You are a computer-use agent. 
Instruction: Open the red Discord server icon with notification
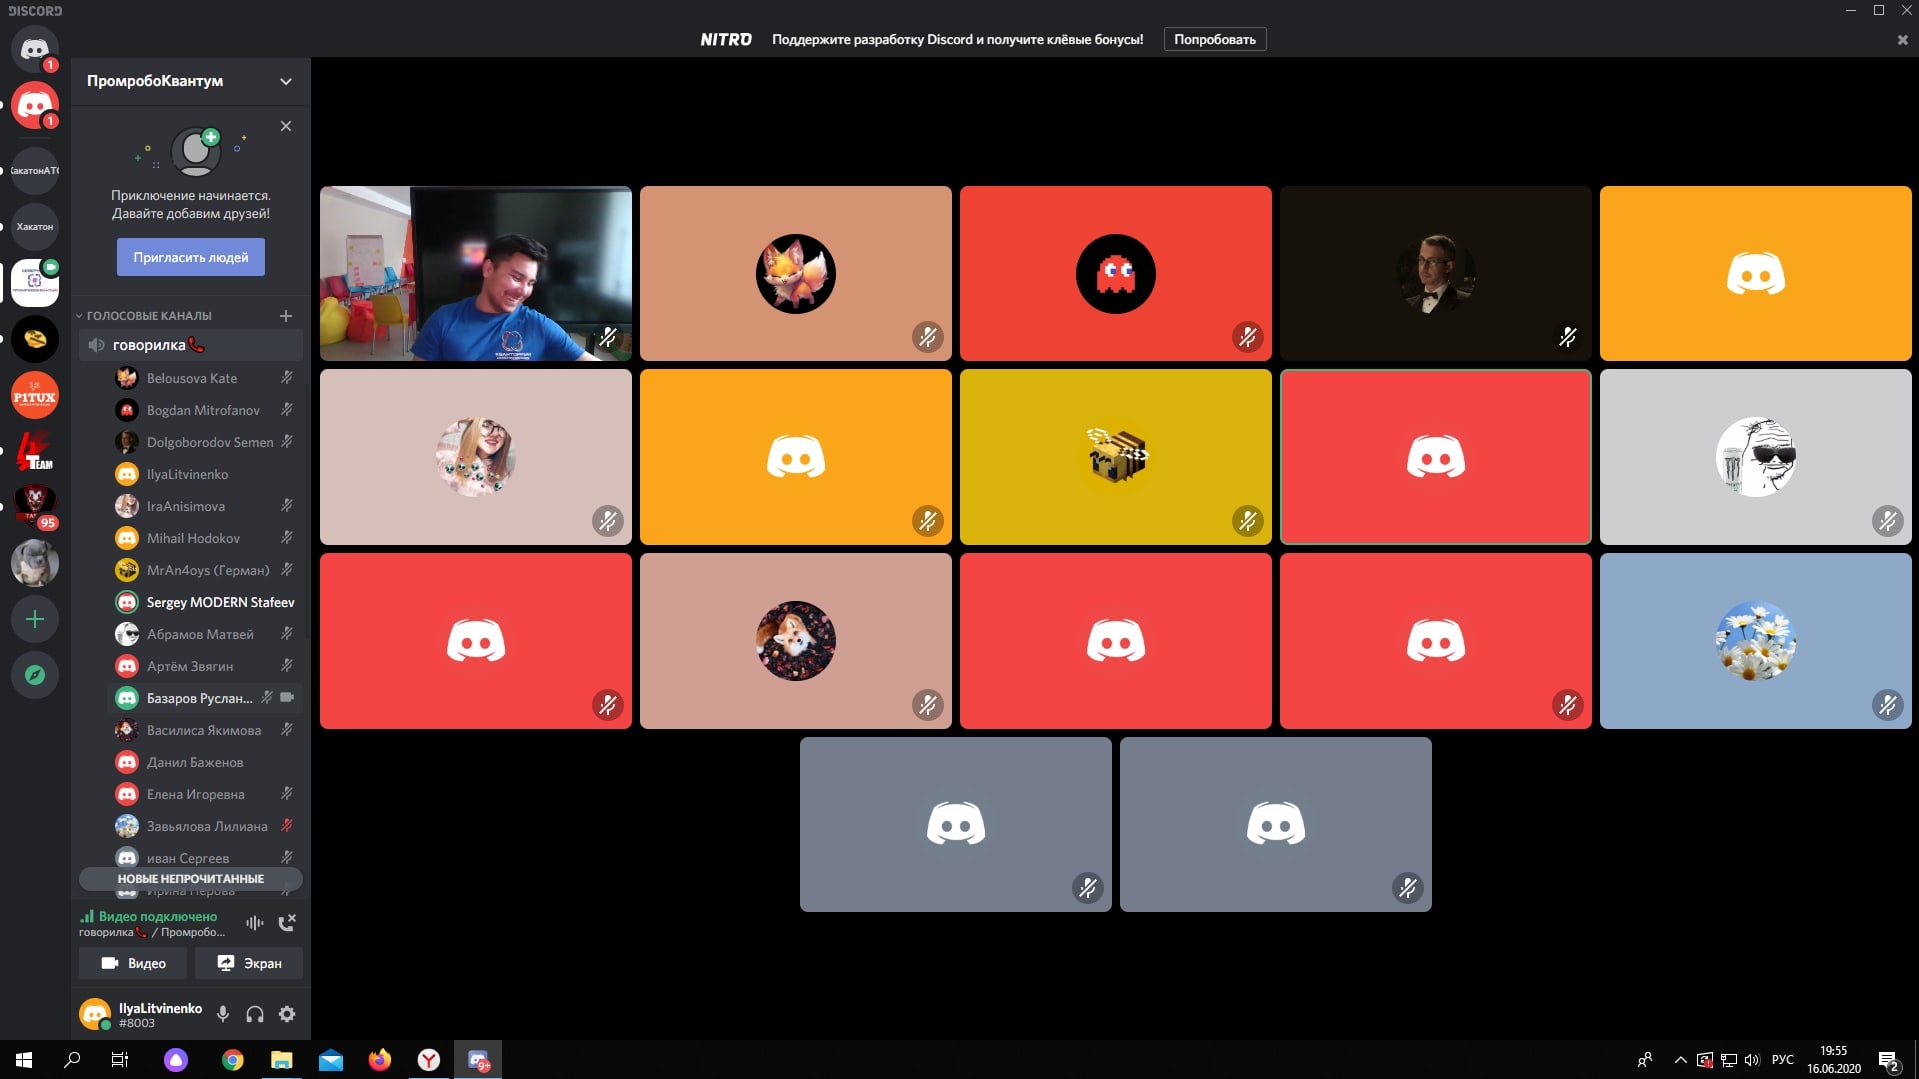tap(35, 104)
